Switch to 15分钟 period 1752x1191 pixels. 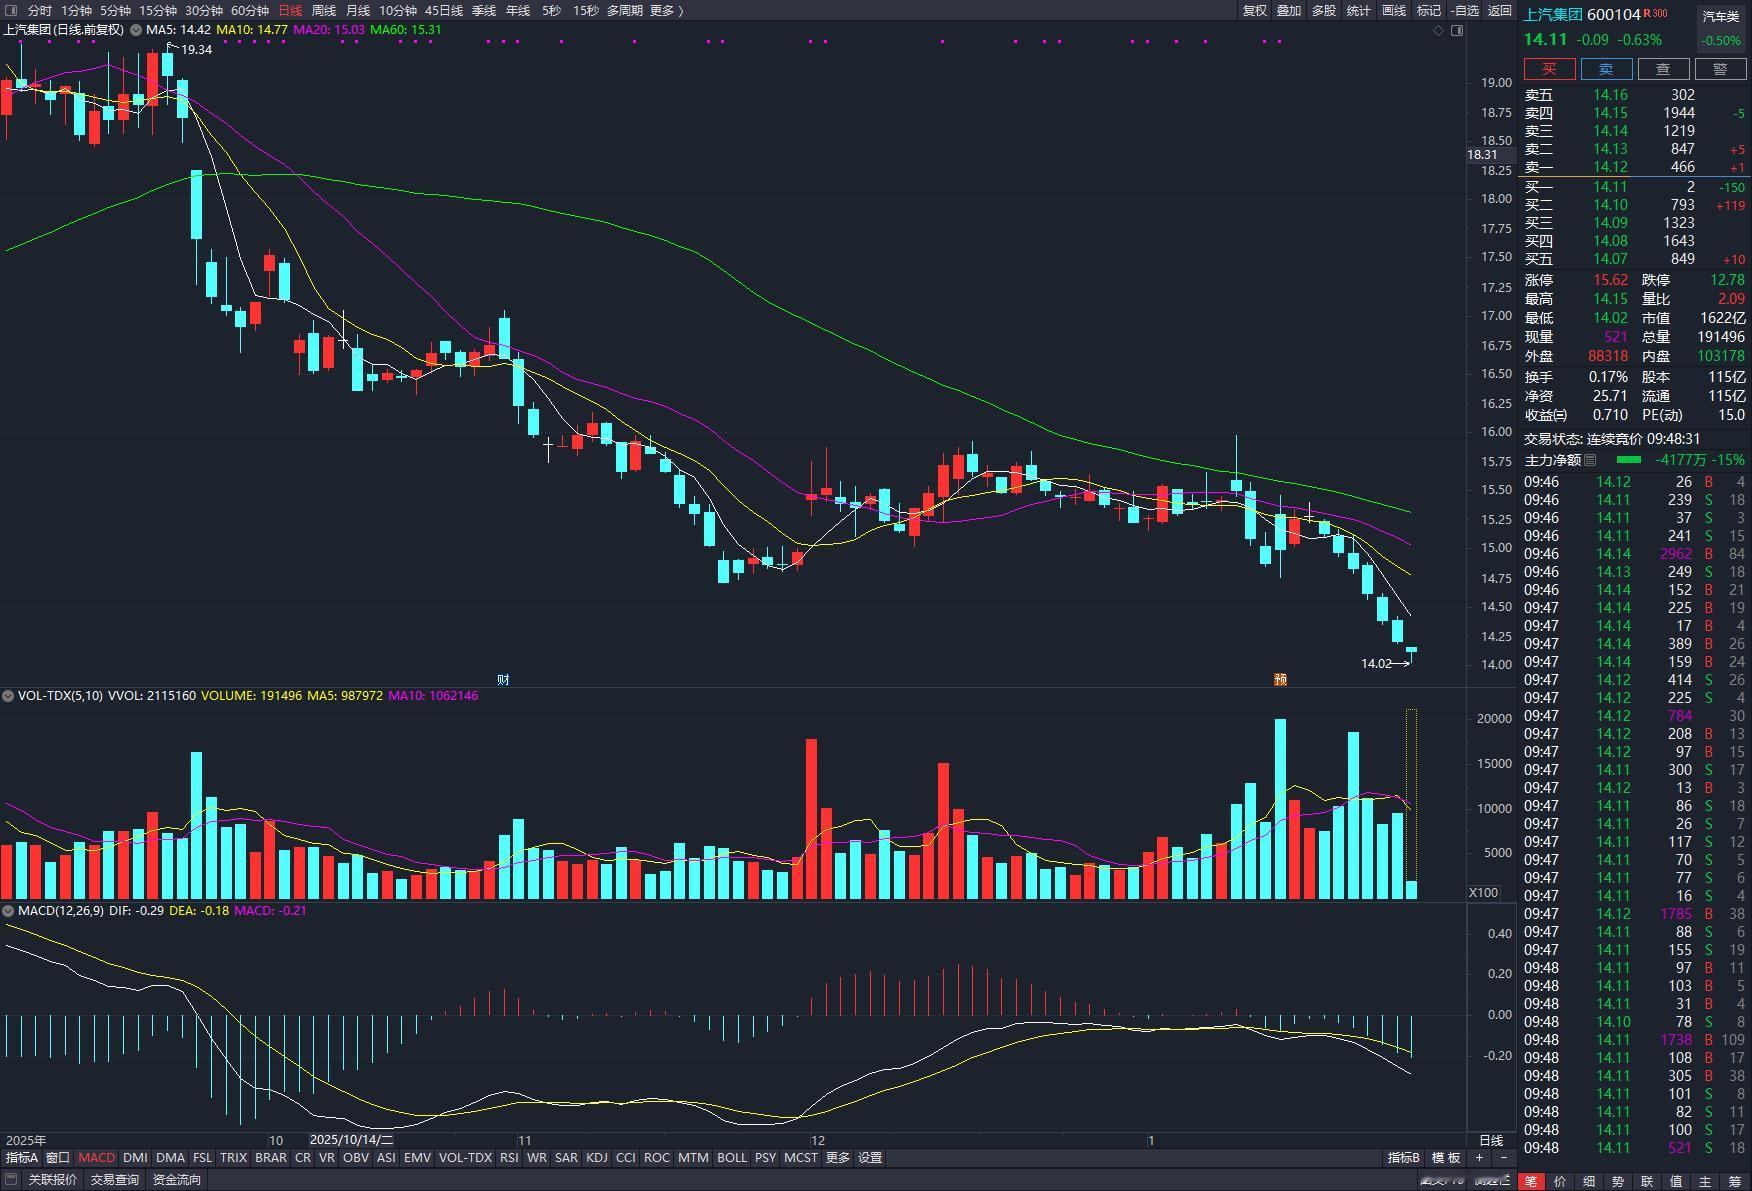point(158,10)
